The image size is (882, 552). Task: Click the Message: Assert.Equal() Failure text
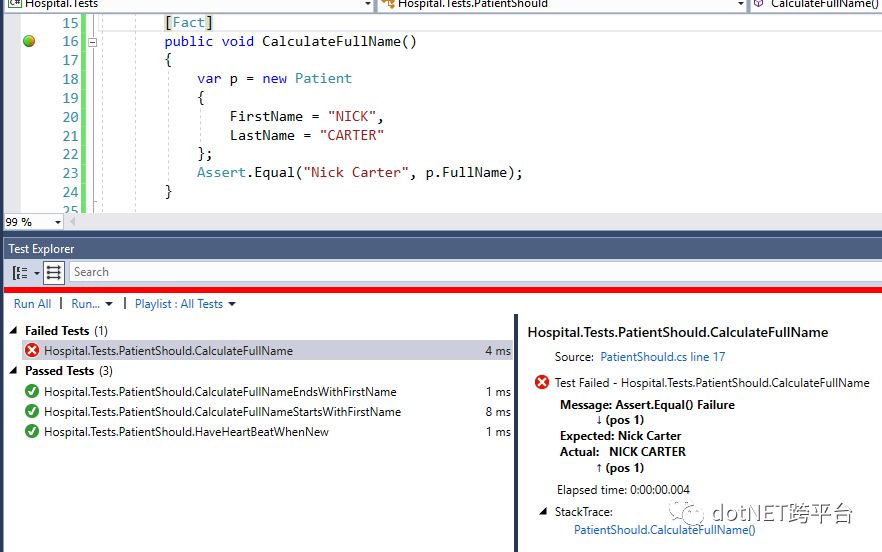coord(647,405)
